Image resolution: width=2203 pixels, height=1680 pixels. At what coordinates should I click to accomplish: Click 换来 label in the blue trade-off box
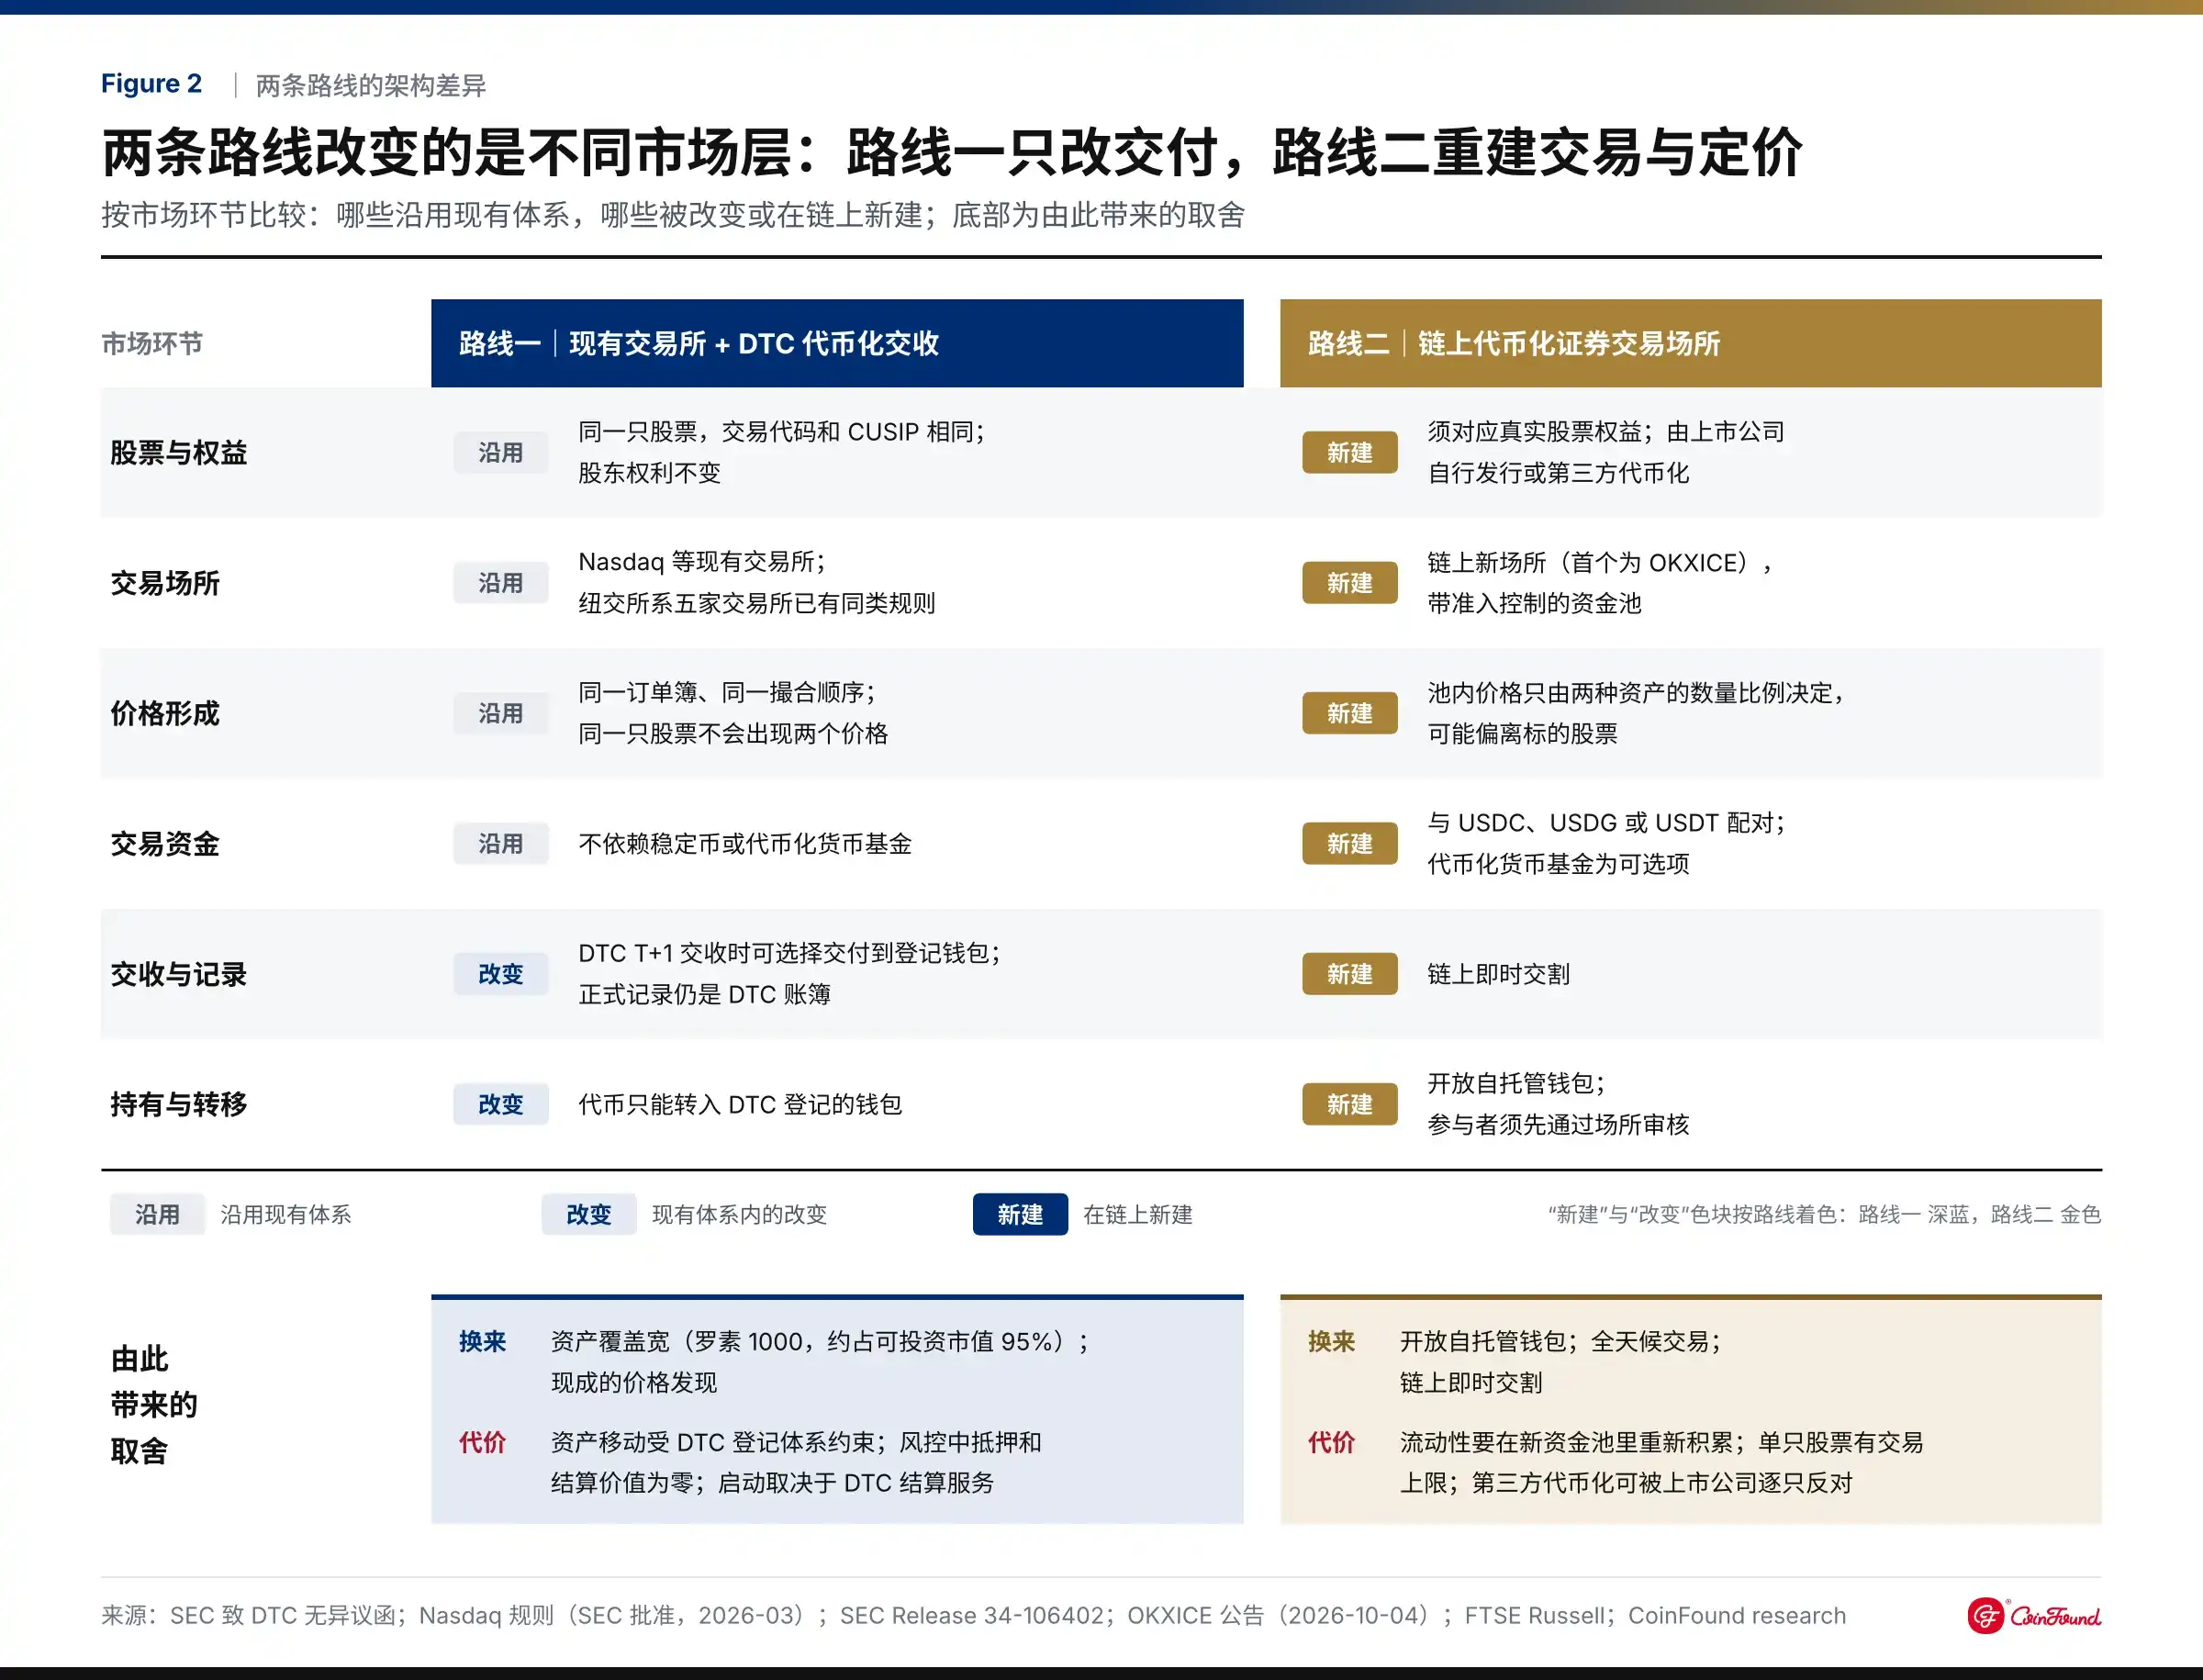pos(482,1341)
